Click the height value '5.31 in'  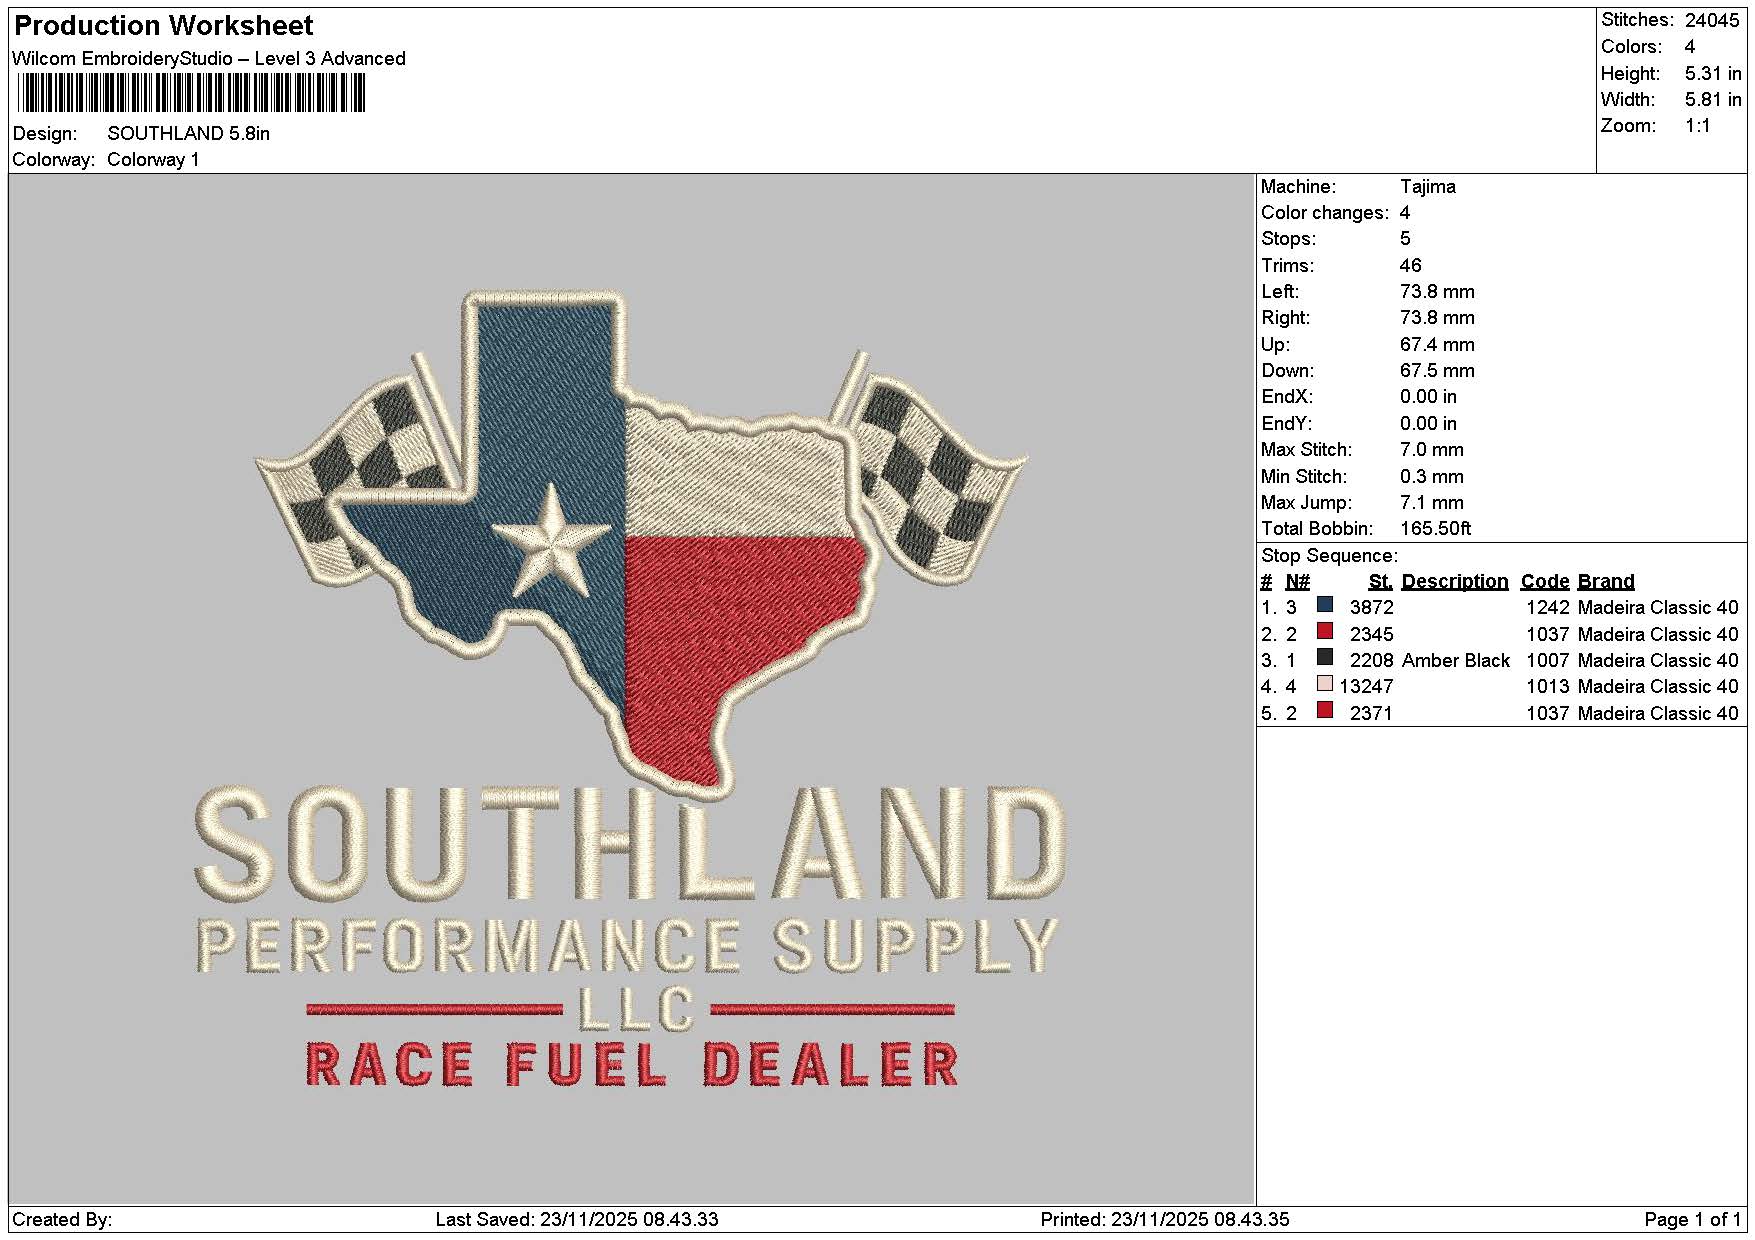click(x=1713, y=74)
